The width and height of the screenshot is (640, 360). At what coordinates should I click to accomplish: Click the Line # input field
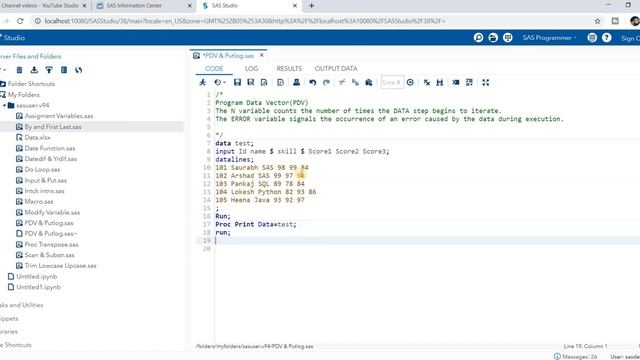(x=392, y=82)
